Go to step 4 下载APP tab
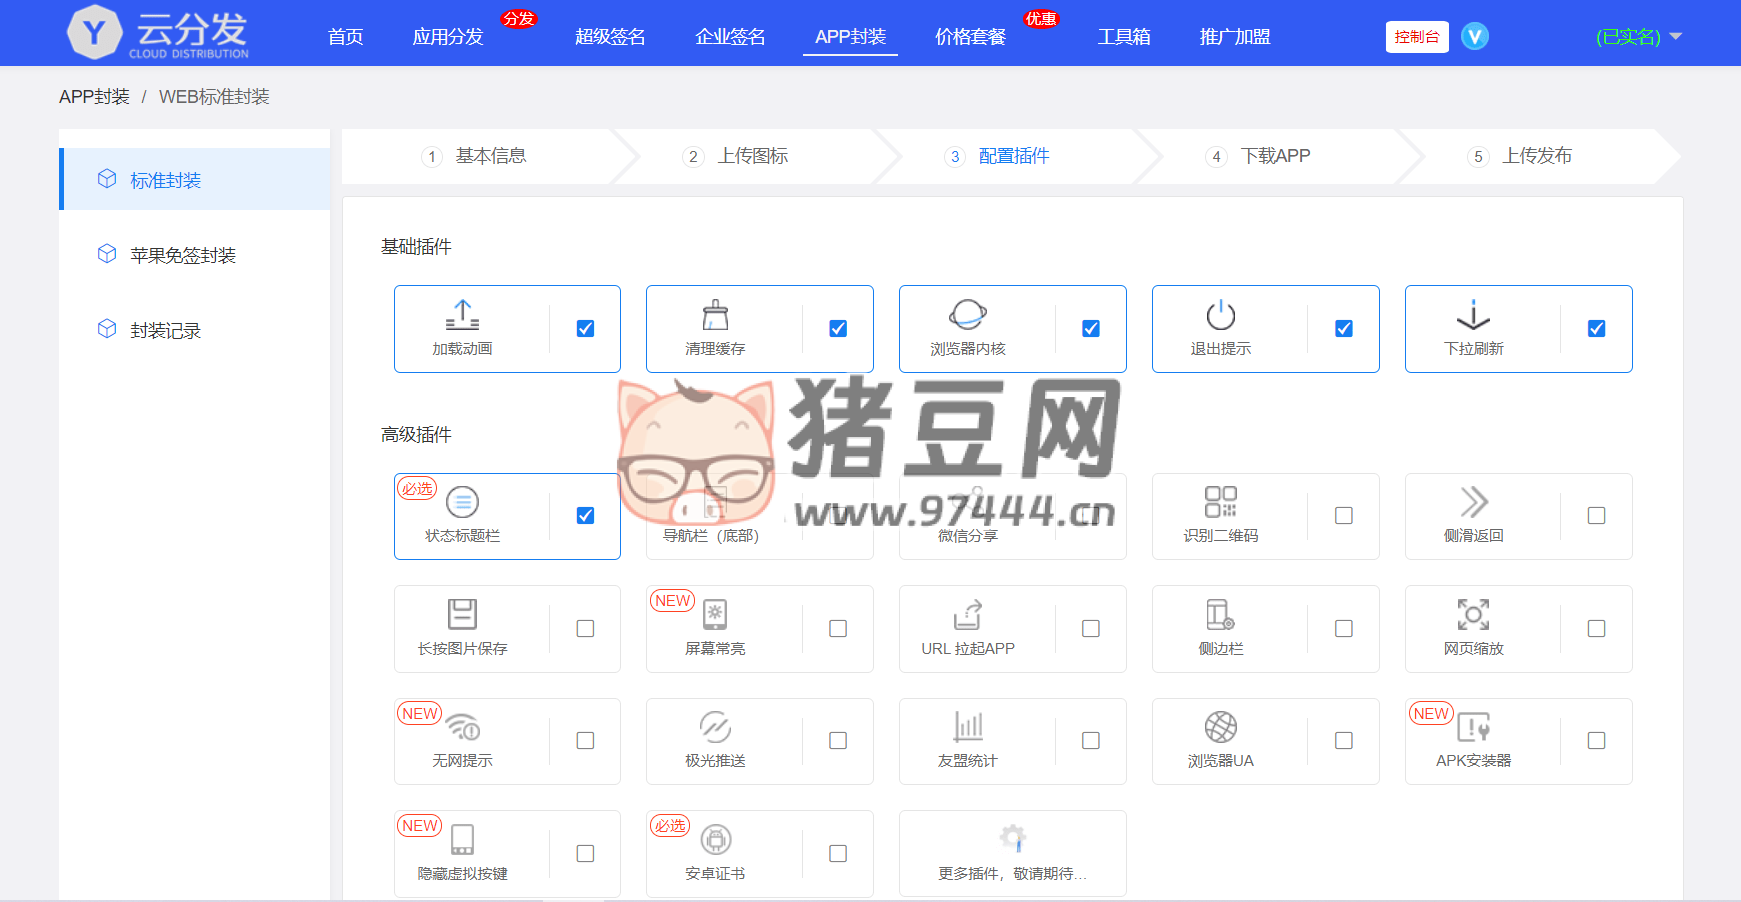Viewport: 1741px width, 902px height. tap(1274, 156)
